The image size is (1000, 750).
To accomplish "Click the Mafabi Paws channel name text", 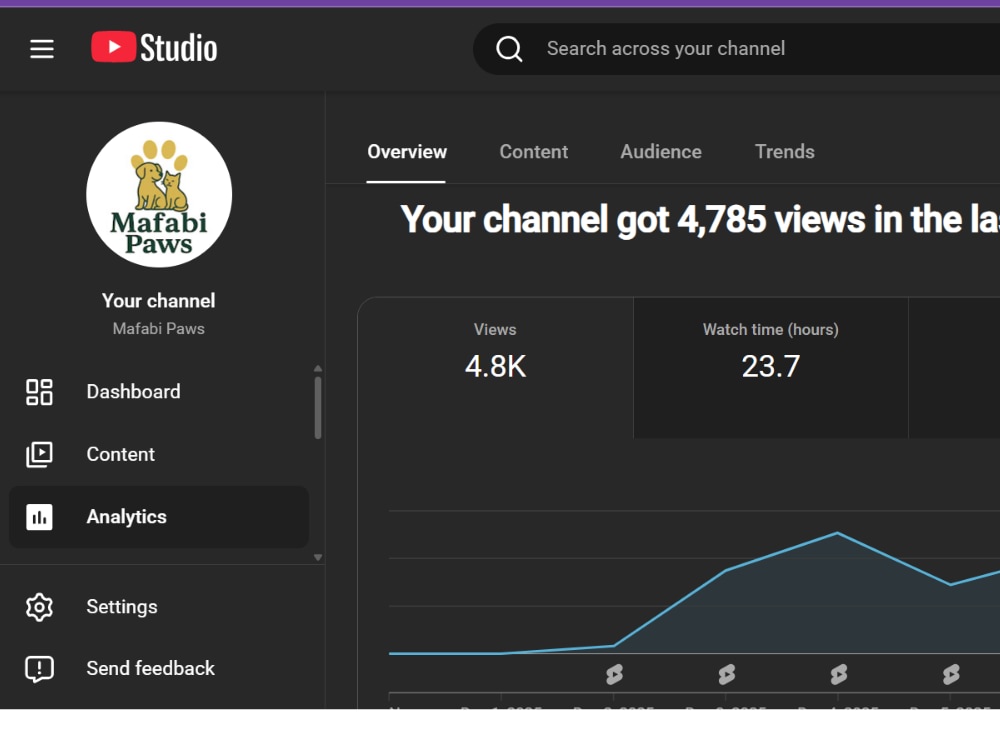I will pyautogui.click(x=158, y=328).
